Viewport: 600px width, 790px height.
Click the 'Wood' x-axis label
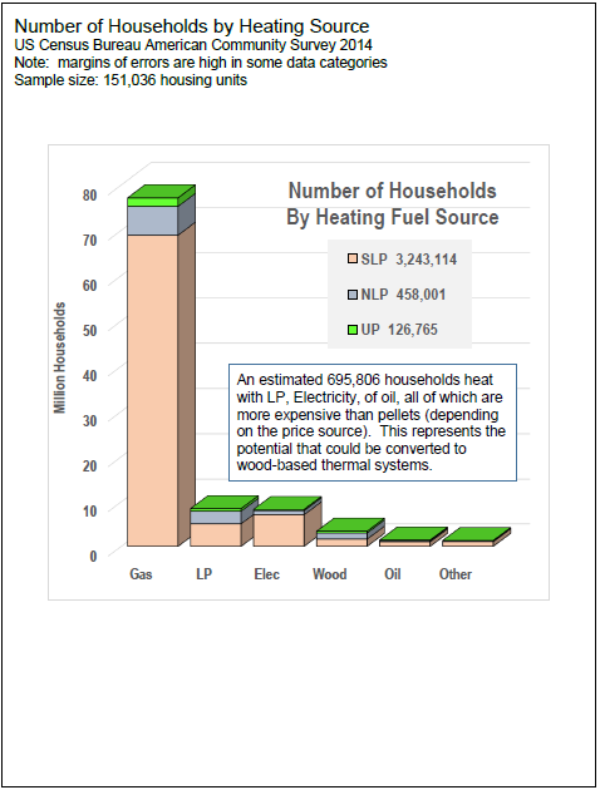[x=329, y=575]
